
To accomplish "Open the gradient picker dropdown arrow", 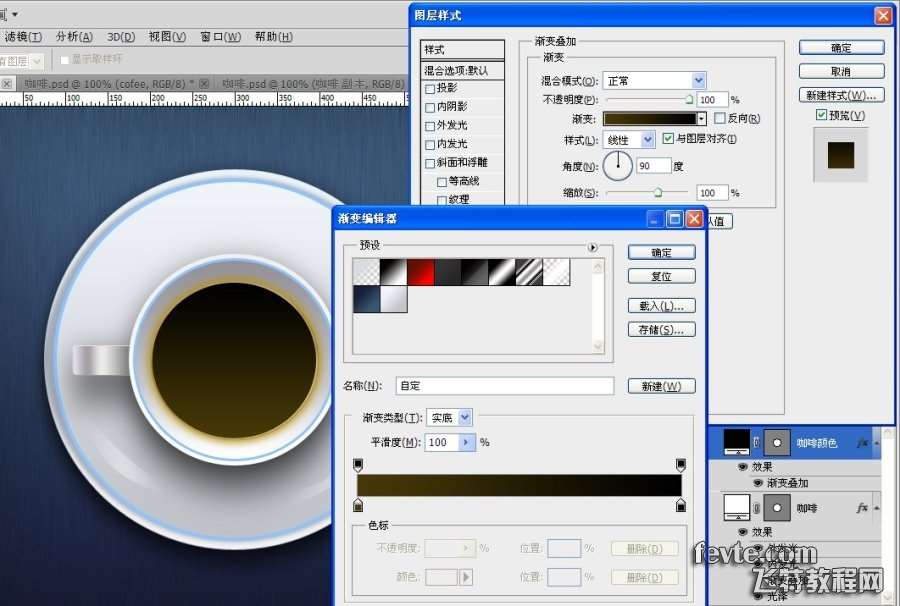I will click(x=701, y=119).
